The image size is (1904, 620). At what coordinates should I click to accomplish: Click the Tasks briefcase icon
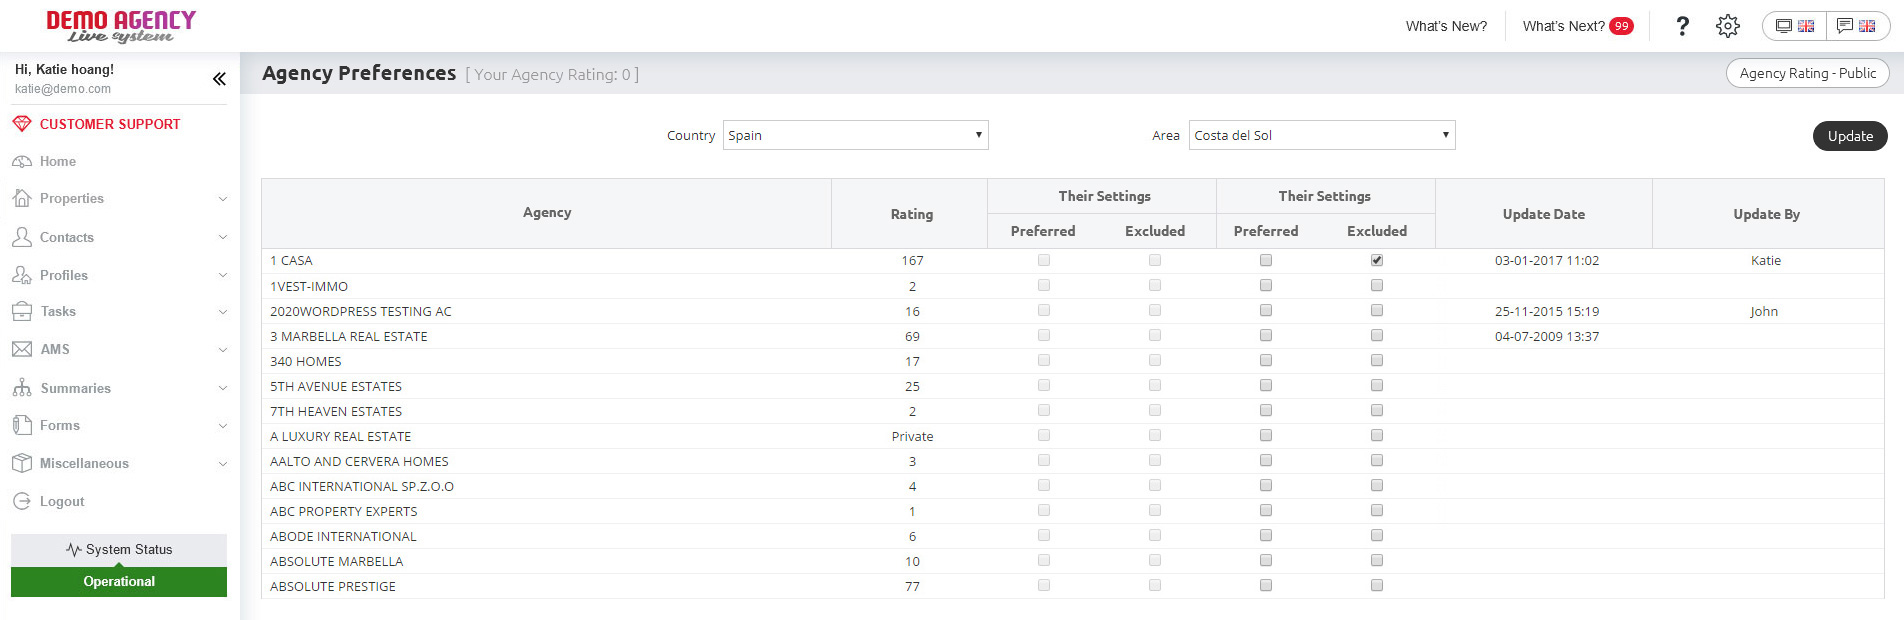tap(22, 311)
